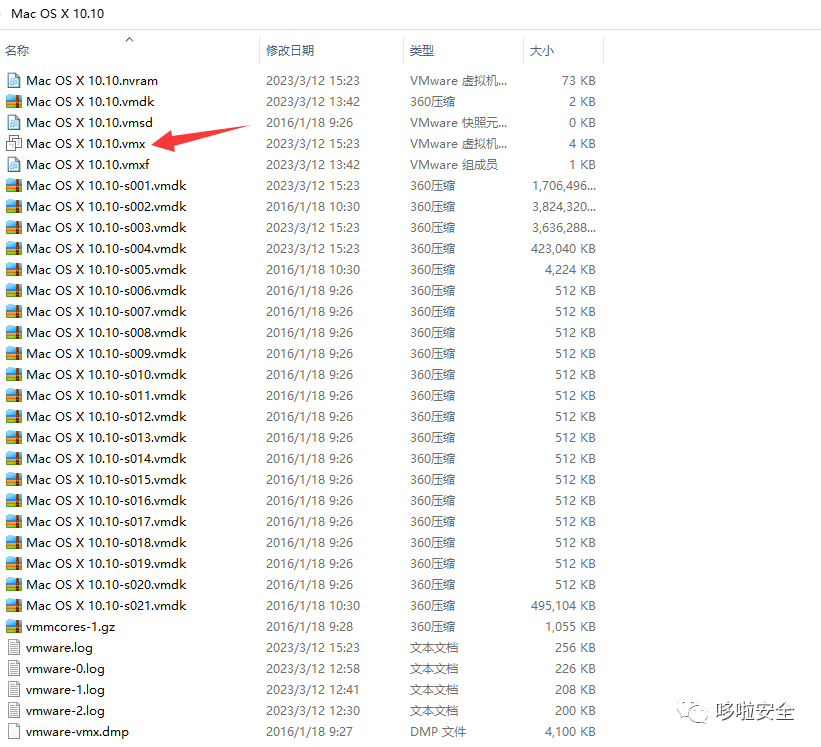Select file name Mac OS X 10.10-s019.vmdk

coord(106,564)
